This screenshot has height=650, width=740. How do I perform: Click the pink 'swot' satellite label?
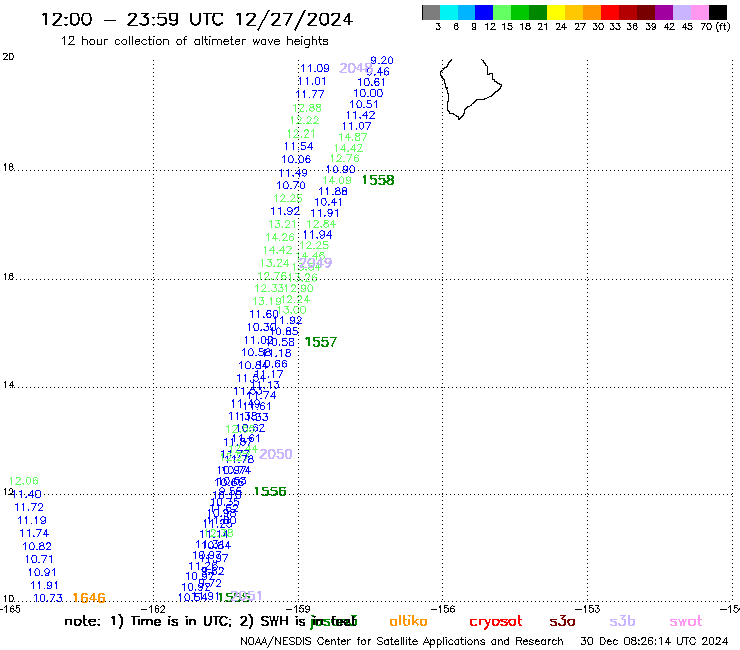(686, 621)
